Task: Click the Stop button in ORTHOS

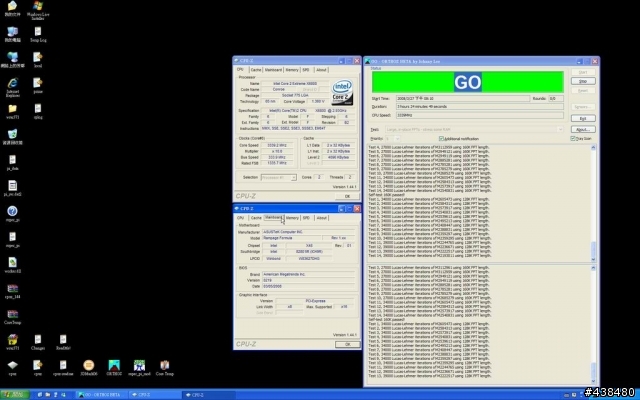Action: (x=583, y=81)
